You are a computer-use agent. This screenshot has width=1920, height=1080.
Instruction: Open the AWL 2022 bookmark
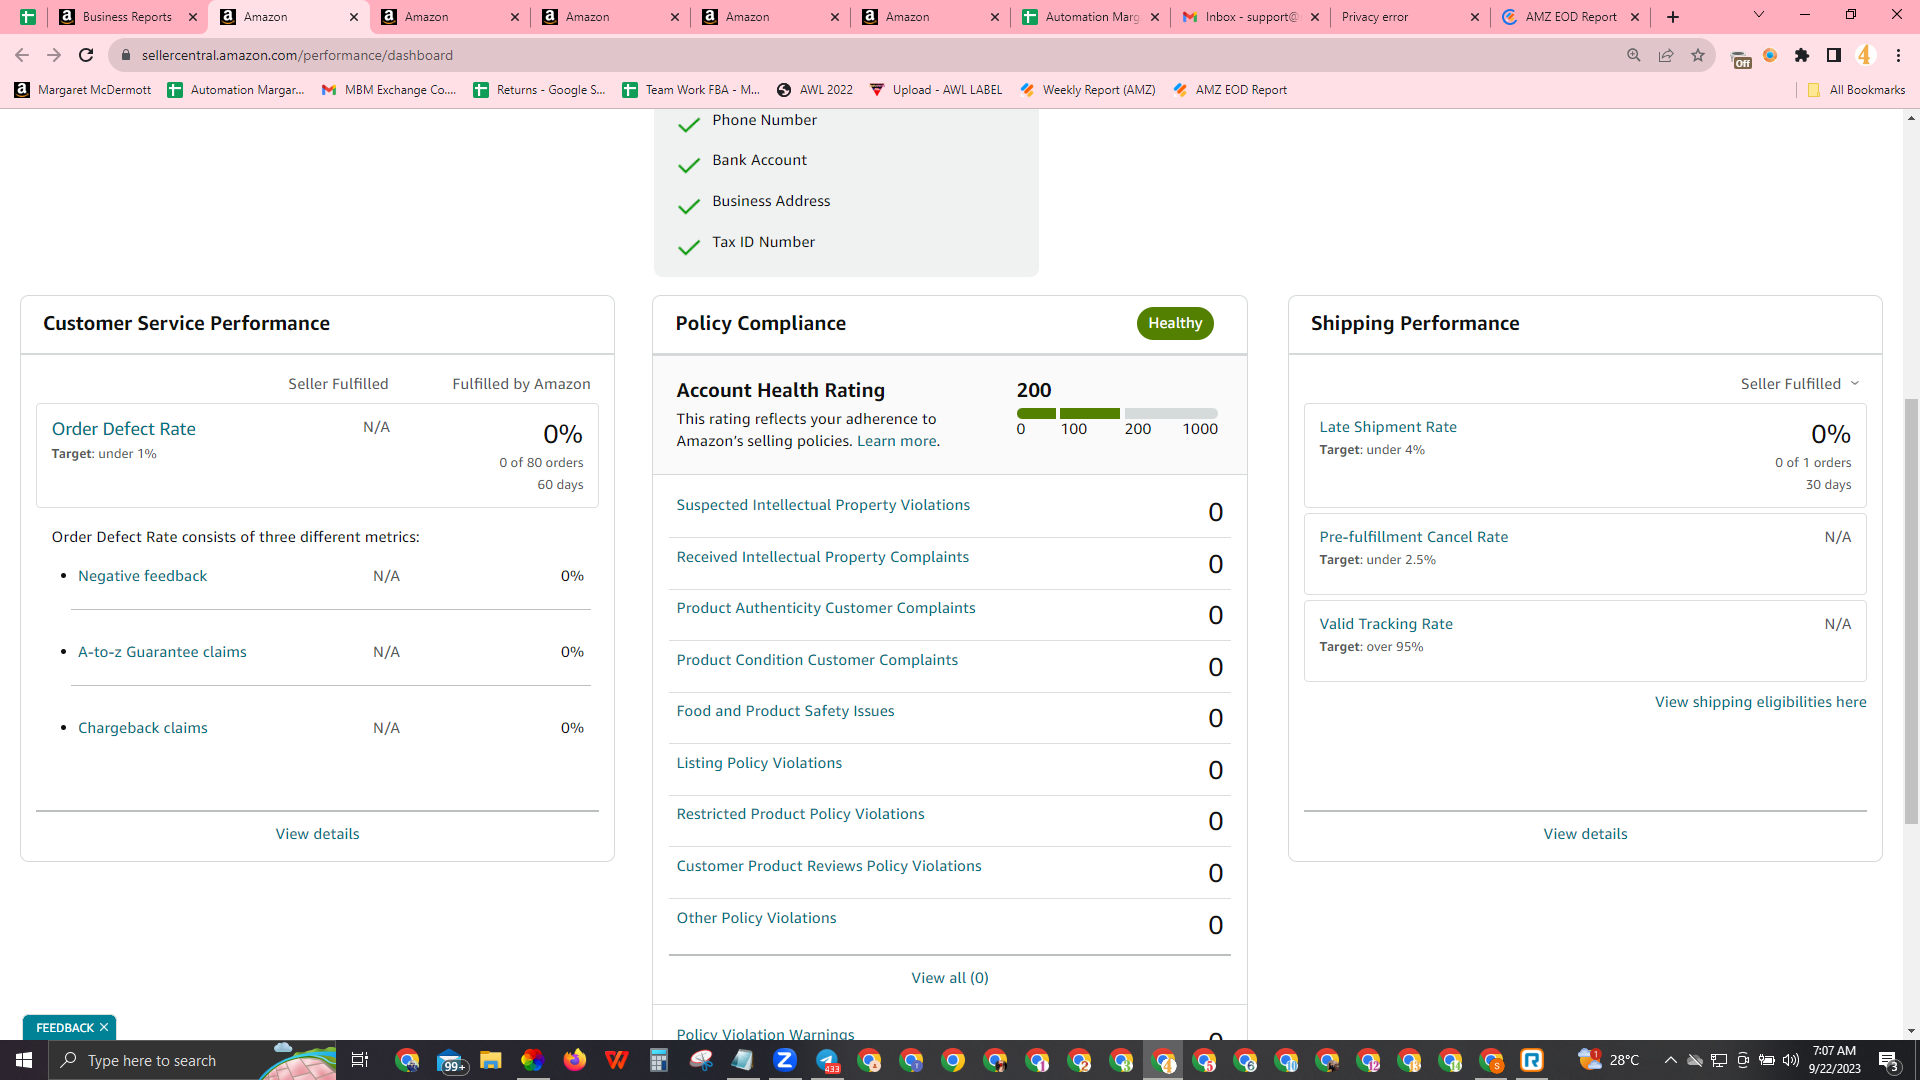pos(815,90)
